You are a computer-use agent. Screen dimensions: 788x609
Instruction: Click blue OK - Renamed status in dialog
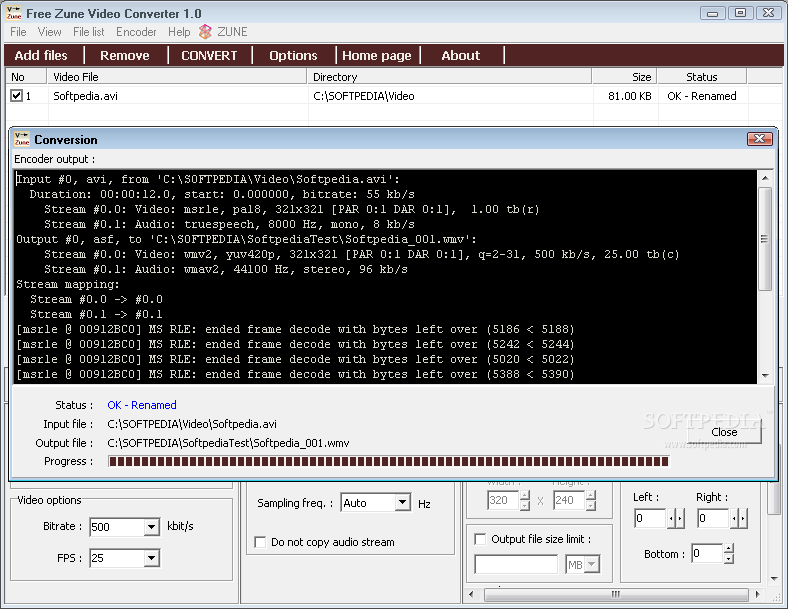coord(142,405)
